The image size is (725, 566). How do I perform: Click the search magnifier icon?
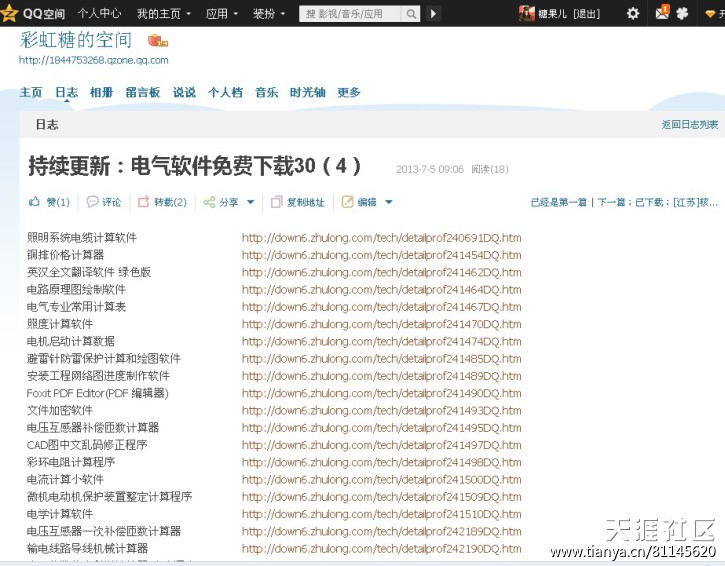pyautogui.click(x=411, y=14)
